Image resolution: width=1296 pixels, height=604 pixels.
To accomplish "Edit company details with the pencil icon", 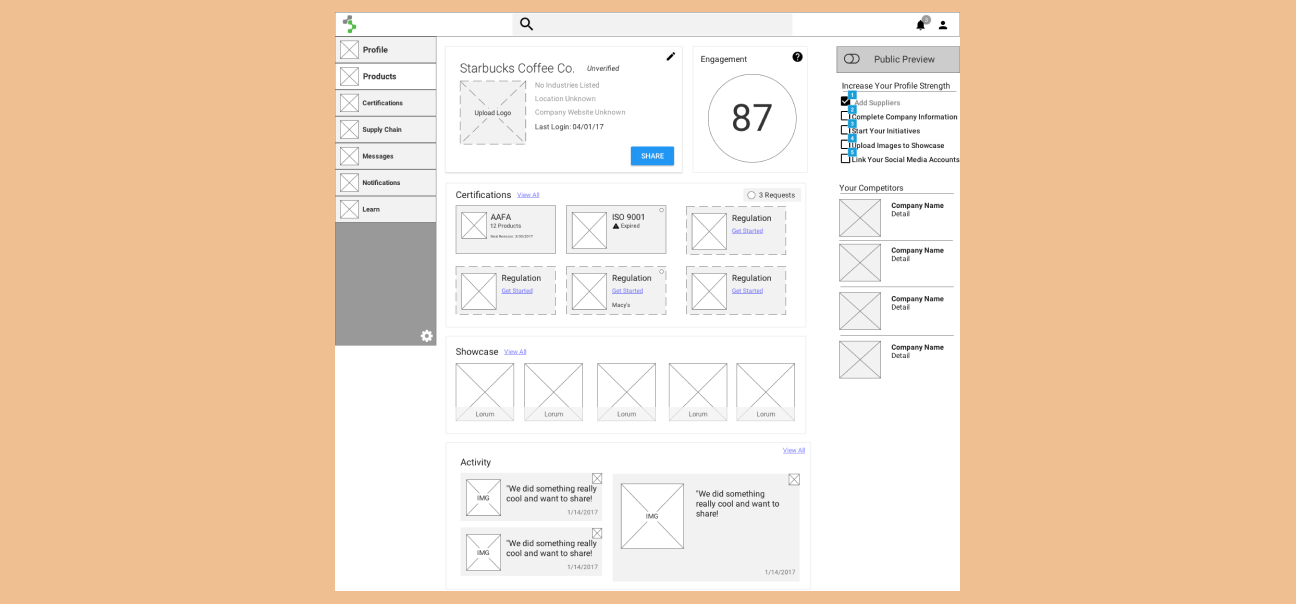I will point(671,57).
